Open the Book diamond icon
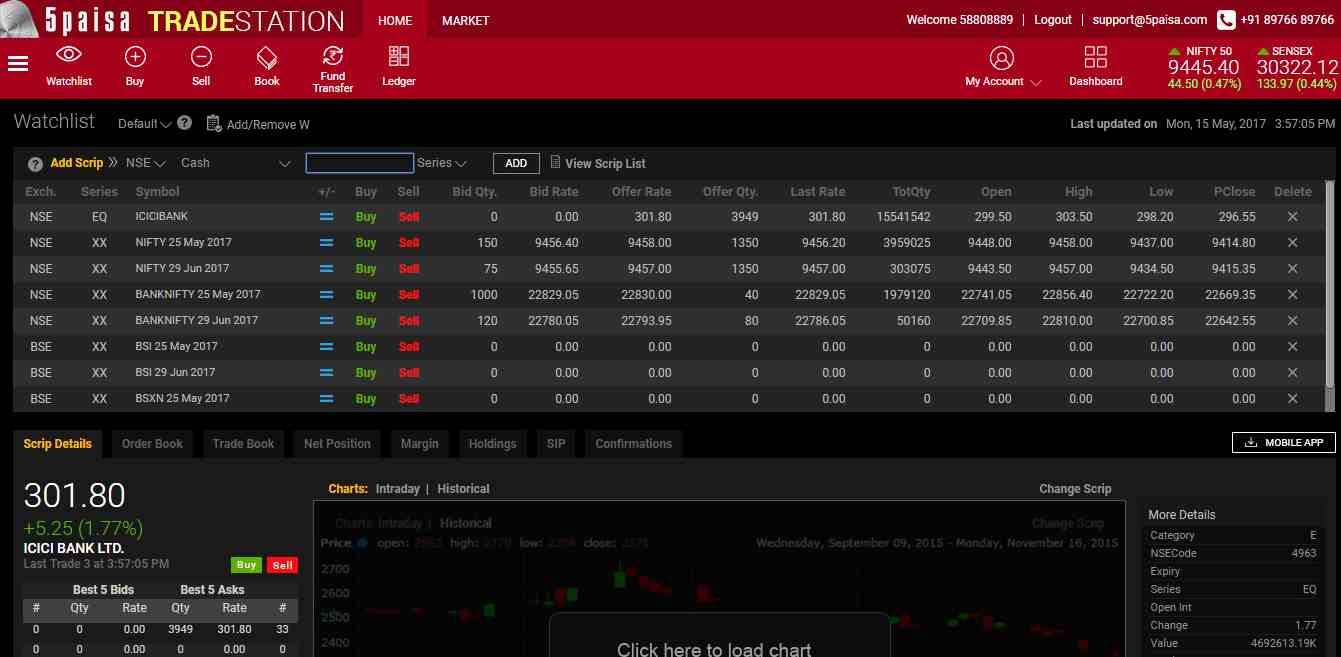Viewport: 1341px width, 657px height. pyautogui.click(x=266, y=57)
